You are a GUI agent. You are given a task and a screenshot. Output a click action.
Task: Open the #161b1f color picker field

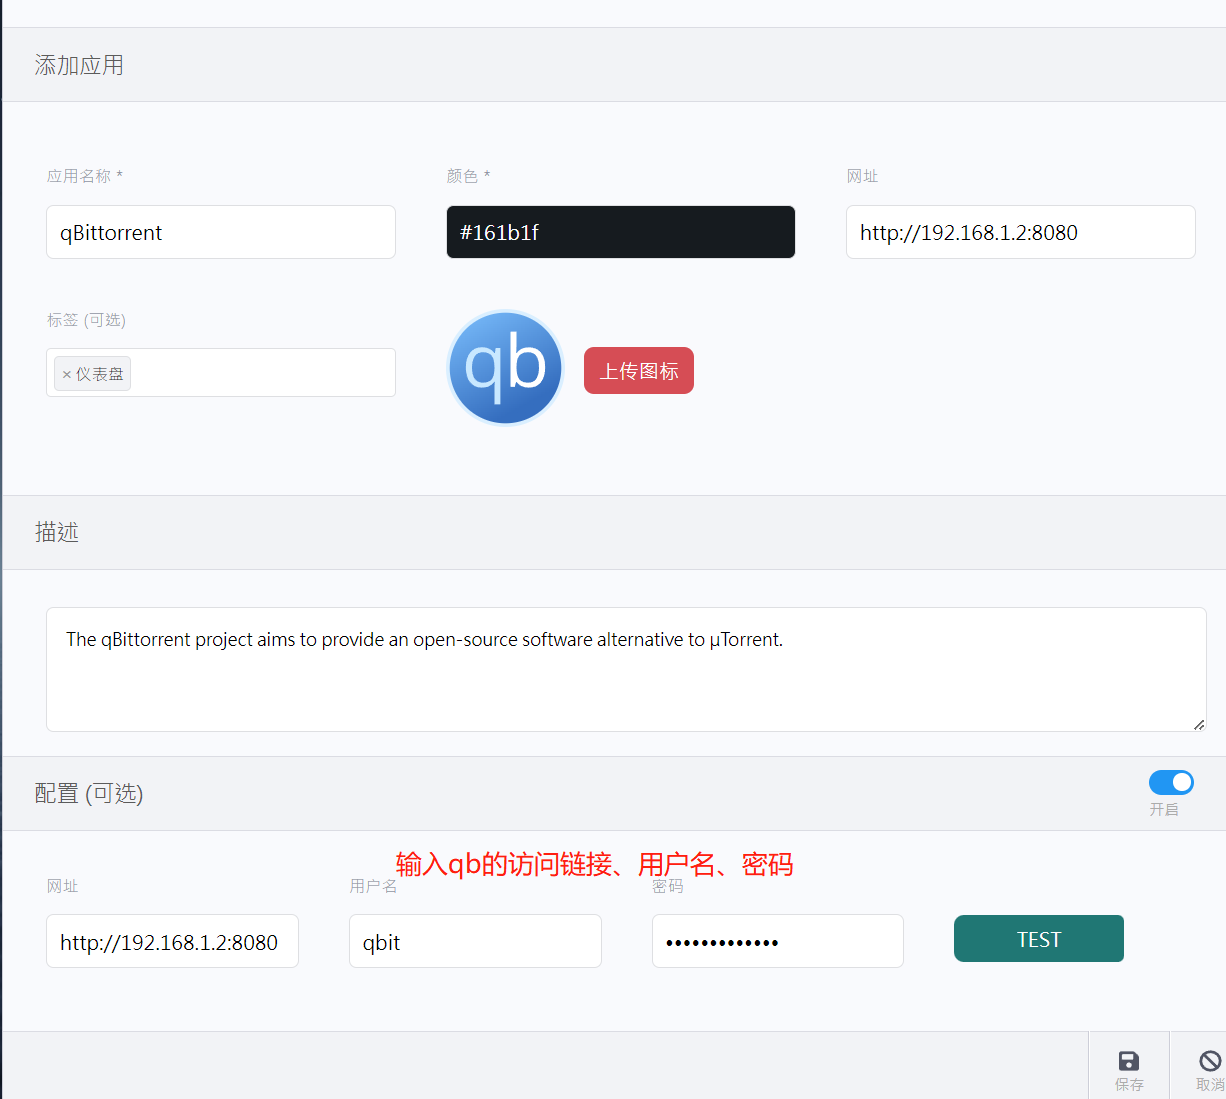(x=621, y=232)
